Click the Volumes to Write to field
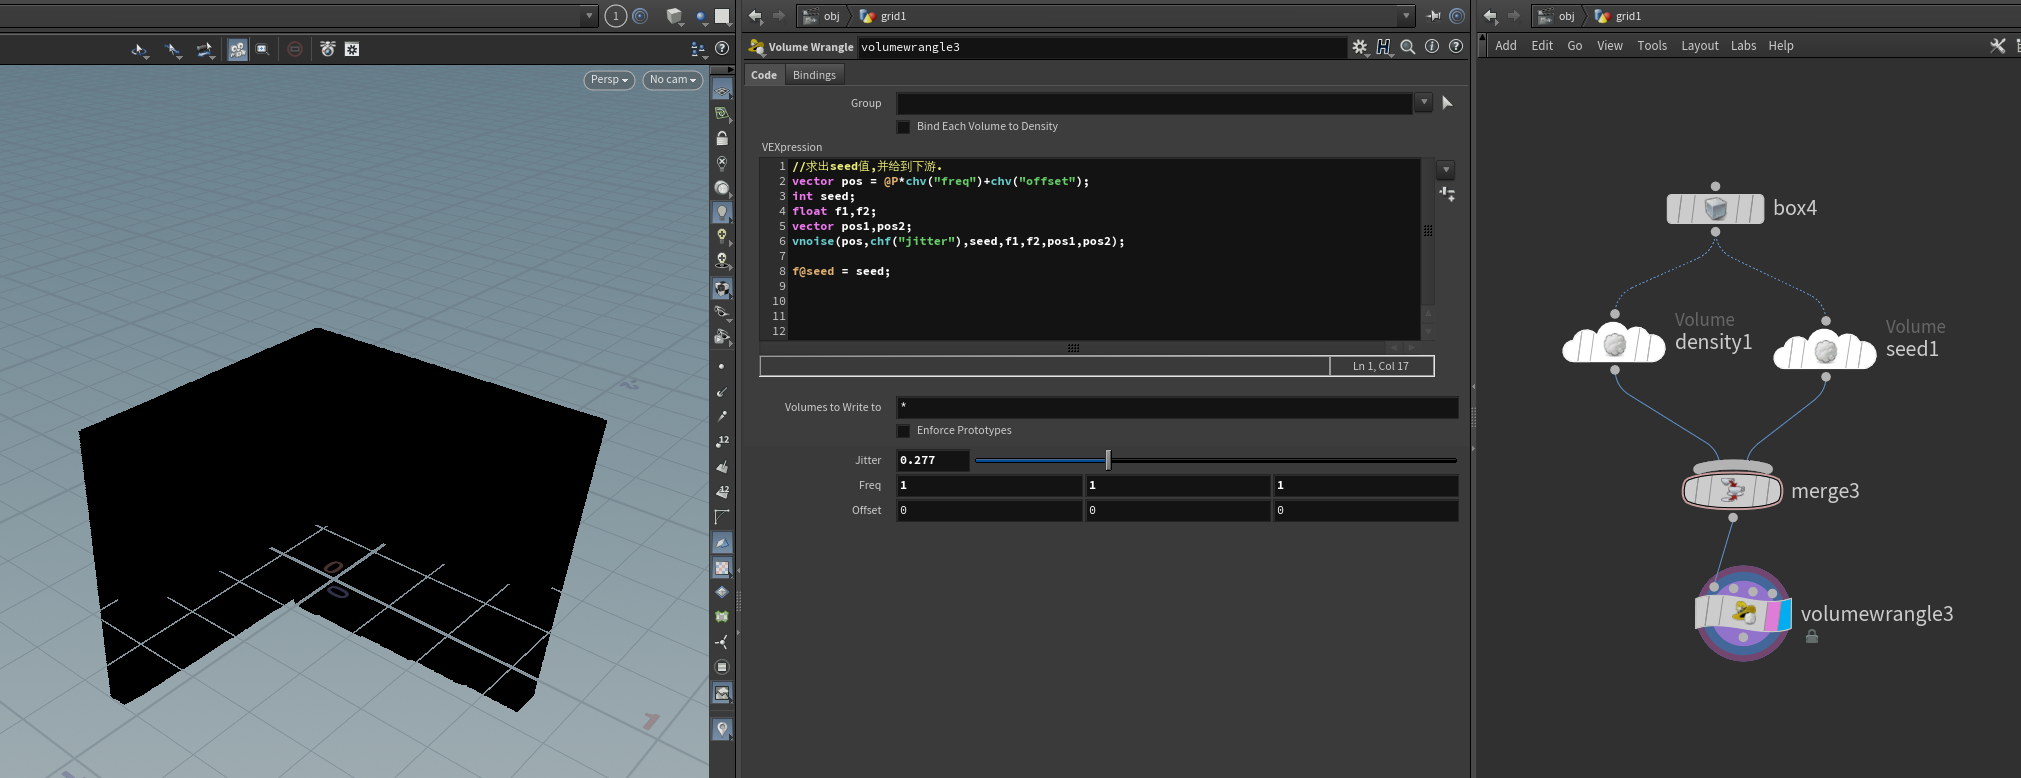This screenshot has width=2021, height=778. (x=1176, y=407)
